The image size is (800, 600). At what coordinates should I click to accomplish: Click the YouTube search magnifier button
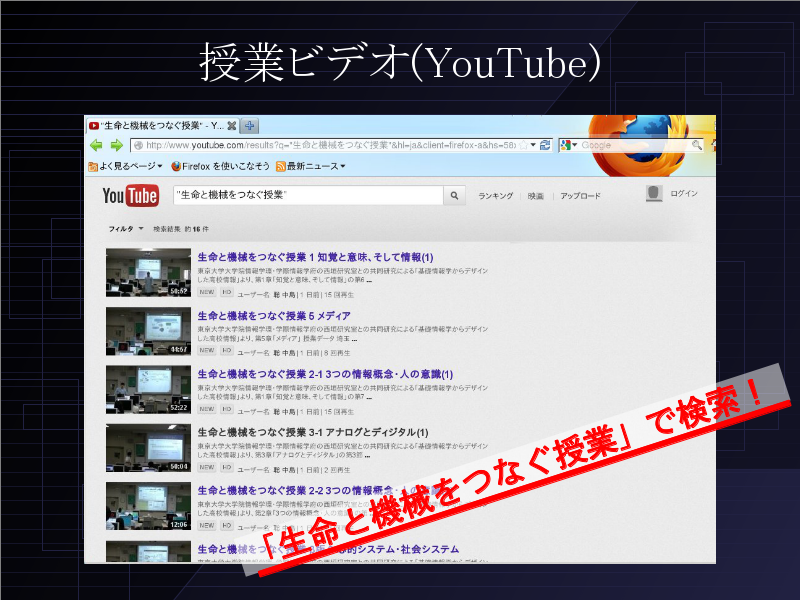click(x=455, y=196)
